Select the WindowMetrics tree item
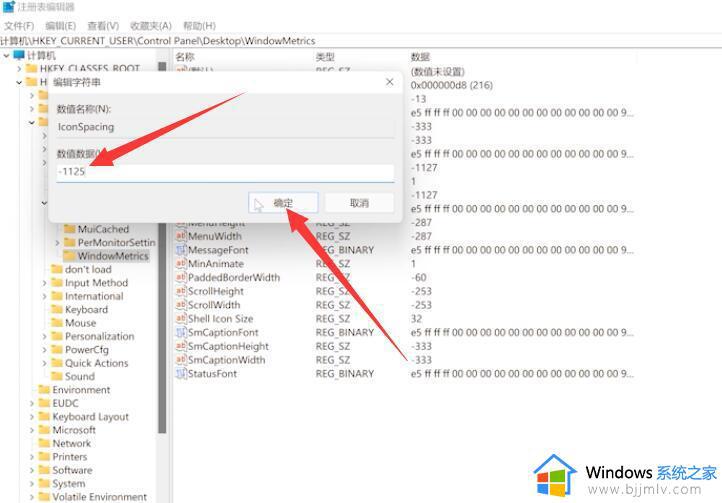This screenshot has width=722, height=503. [113, 256]
